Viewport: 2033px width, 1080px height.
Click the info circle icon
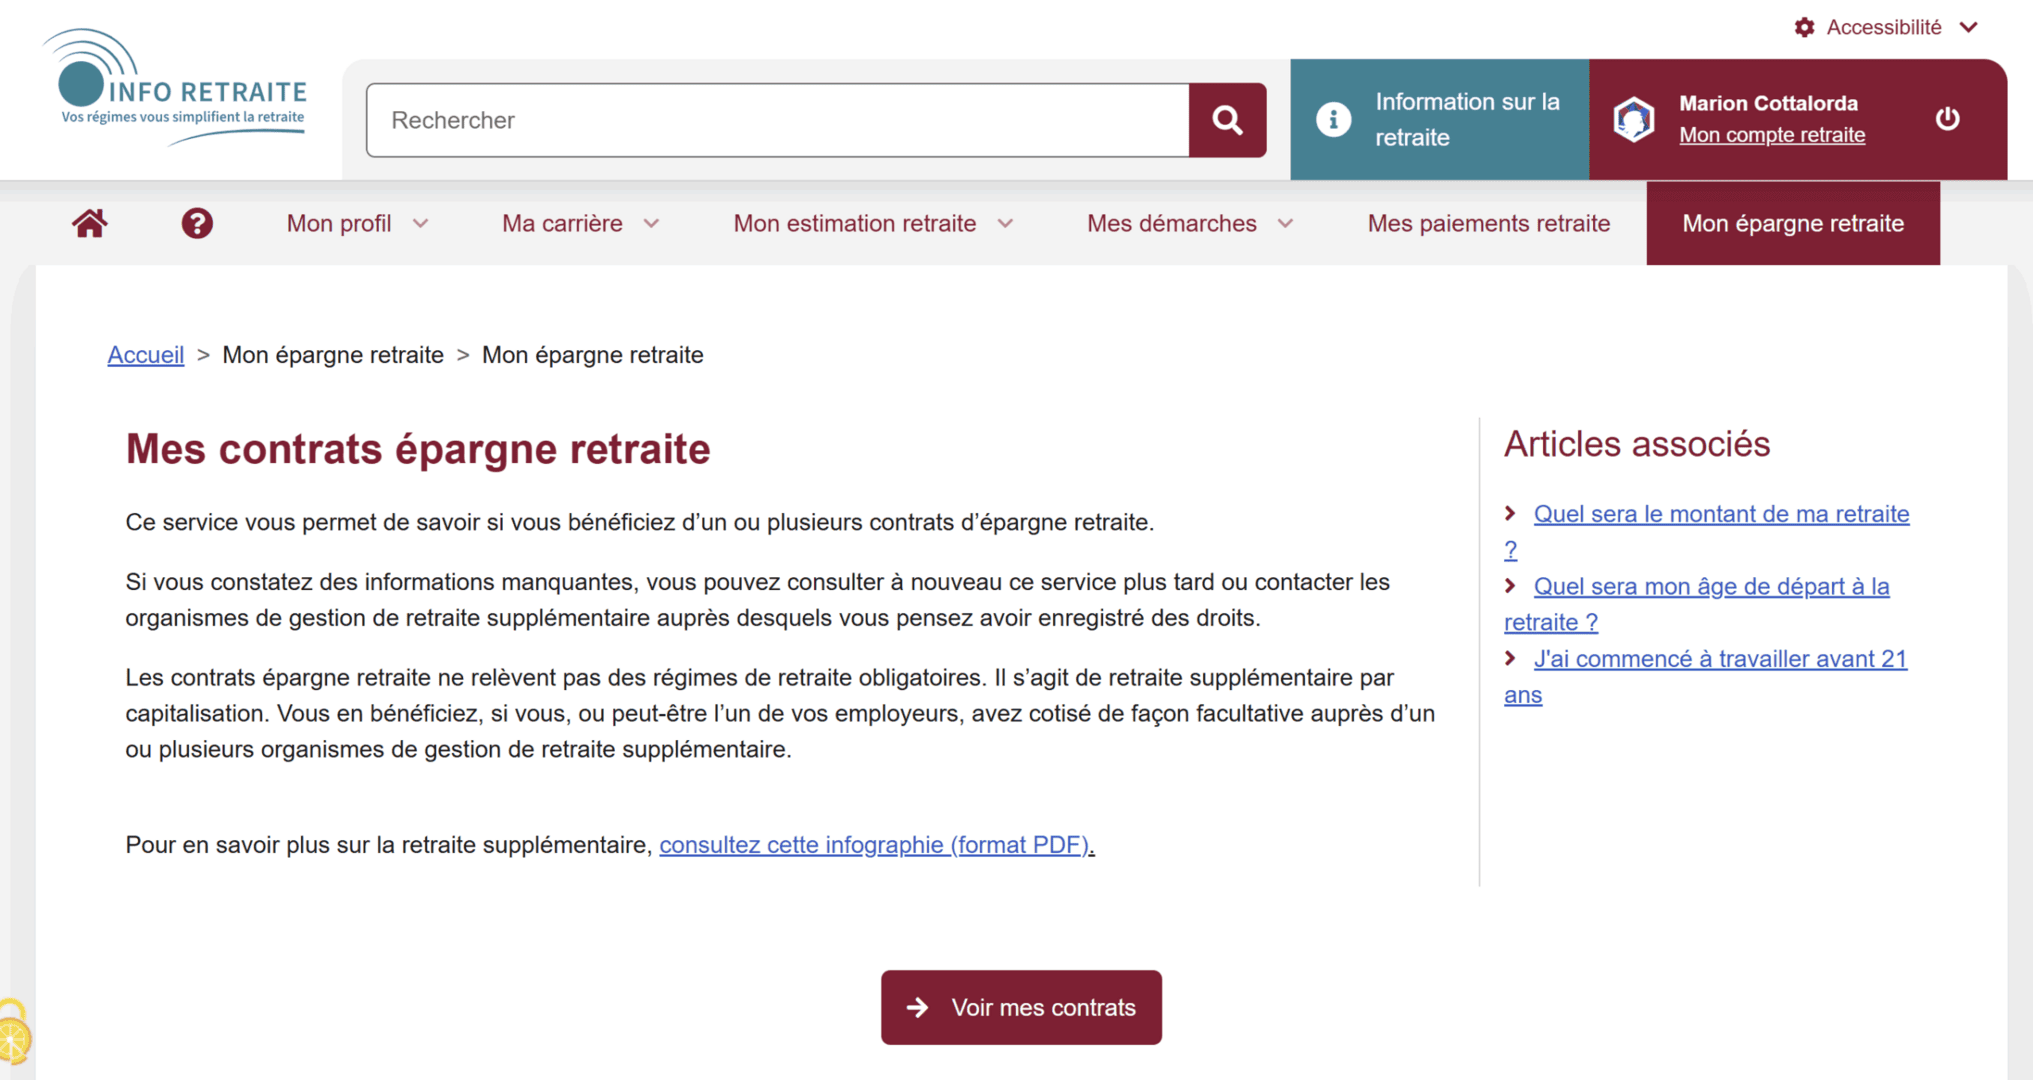[x=1333, y=119]
